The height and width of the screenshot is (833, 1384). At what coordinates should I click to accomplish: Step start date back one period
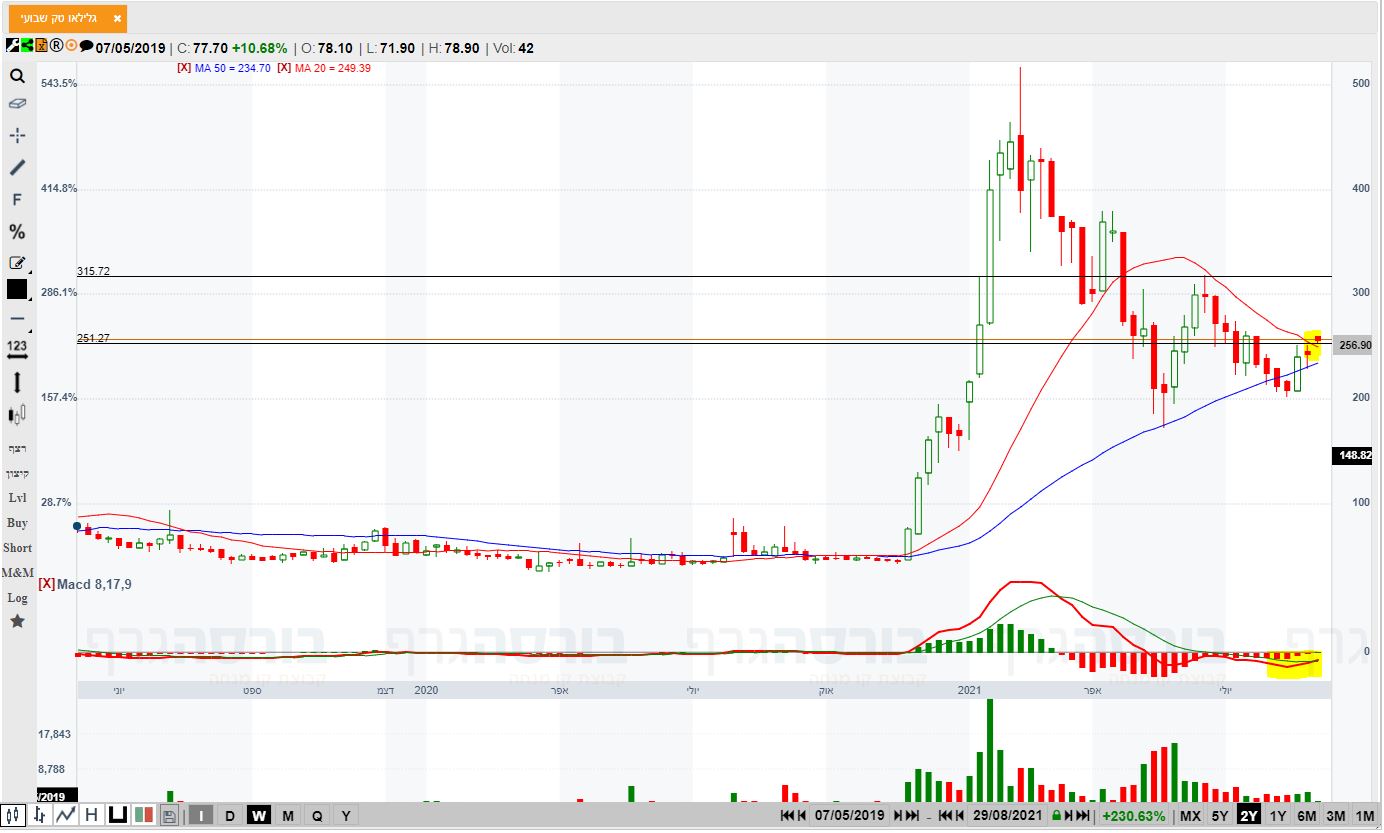(x=802, y=816)
